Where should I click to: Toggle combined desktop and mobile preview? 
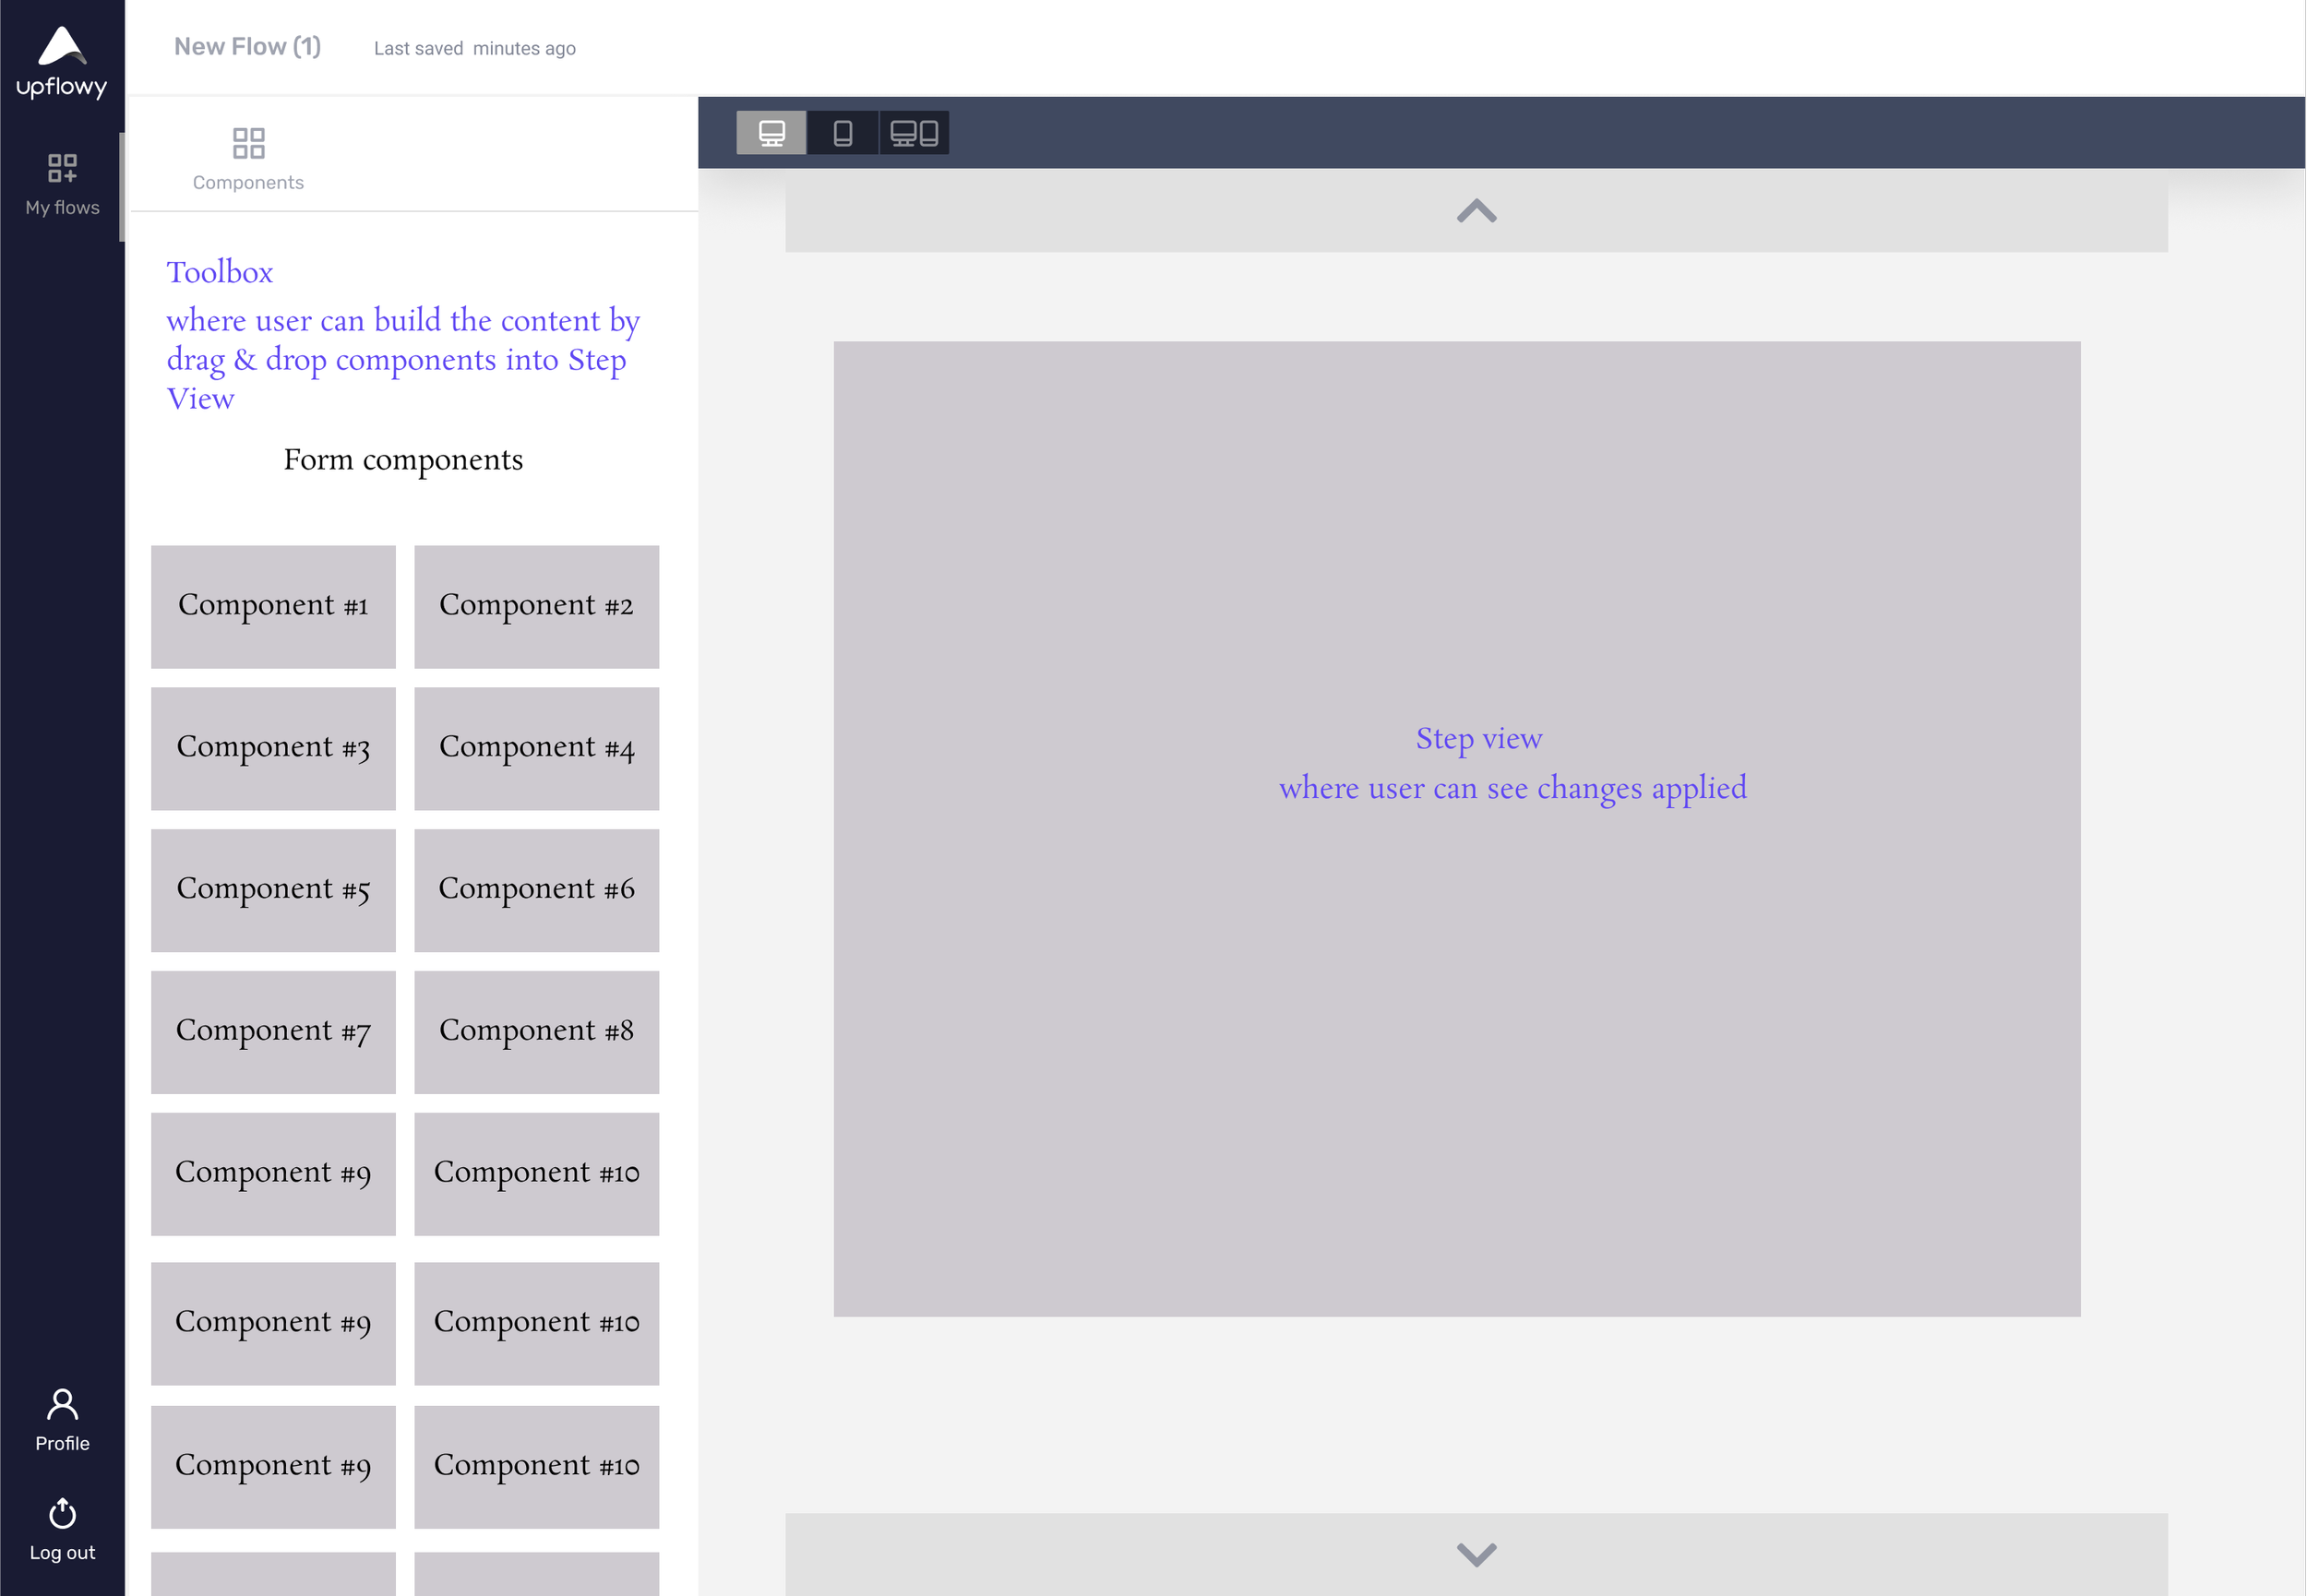point(914,133)
